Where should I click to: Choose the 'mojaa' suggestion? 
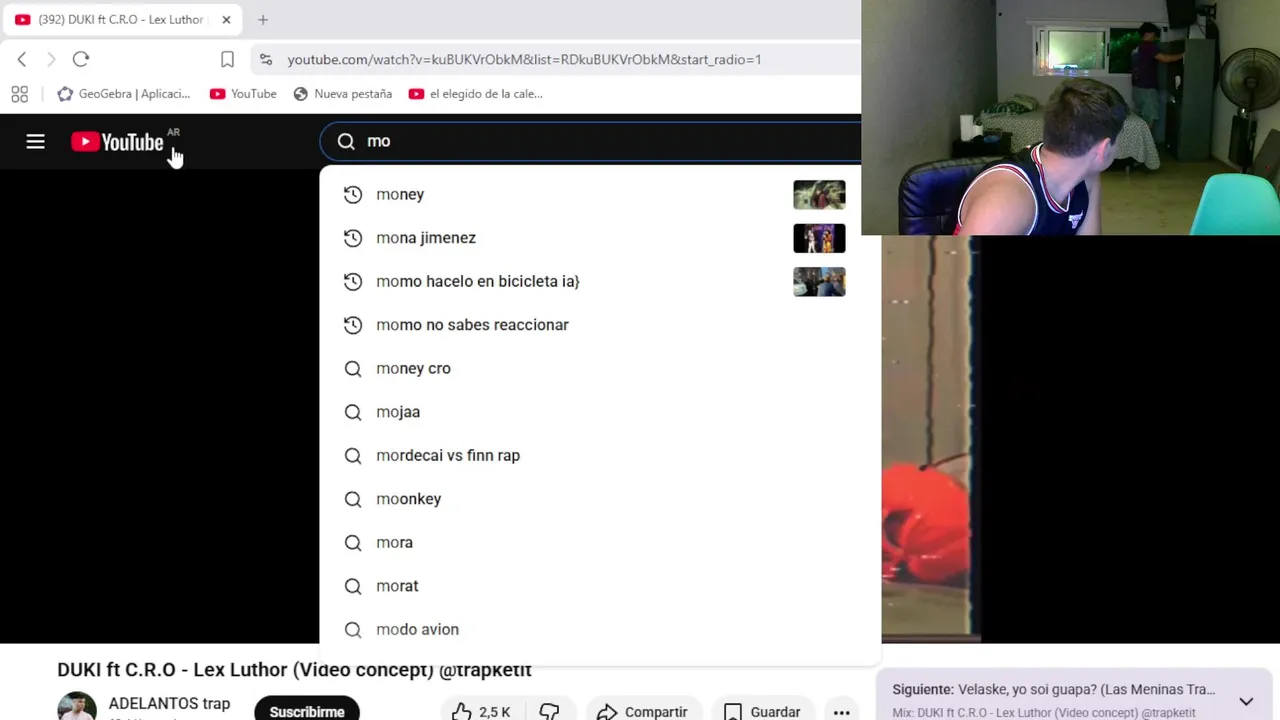click(600, 412)
